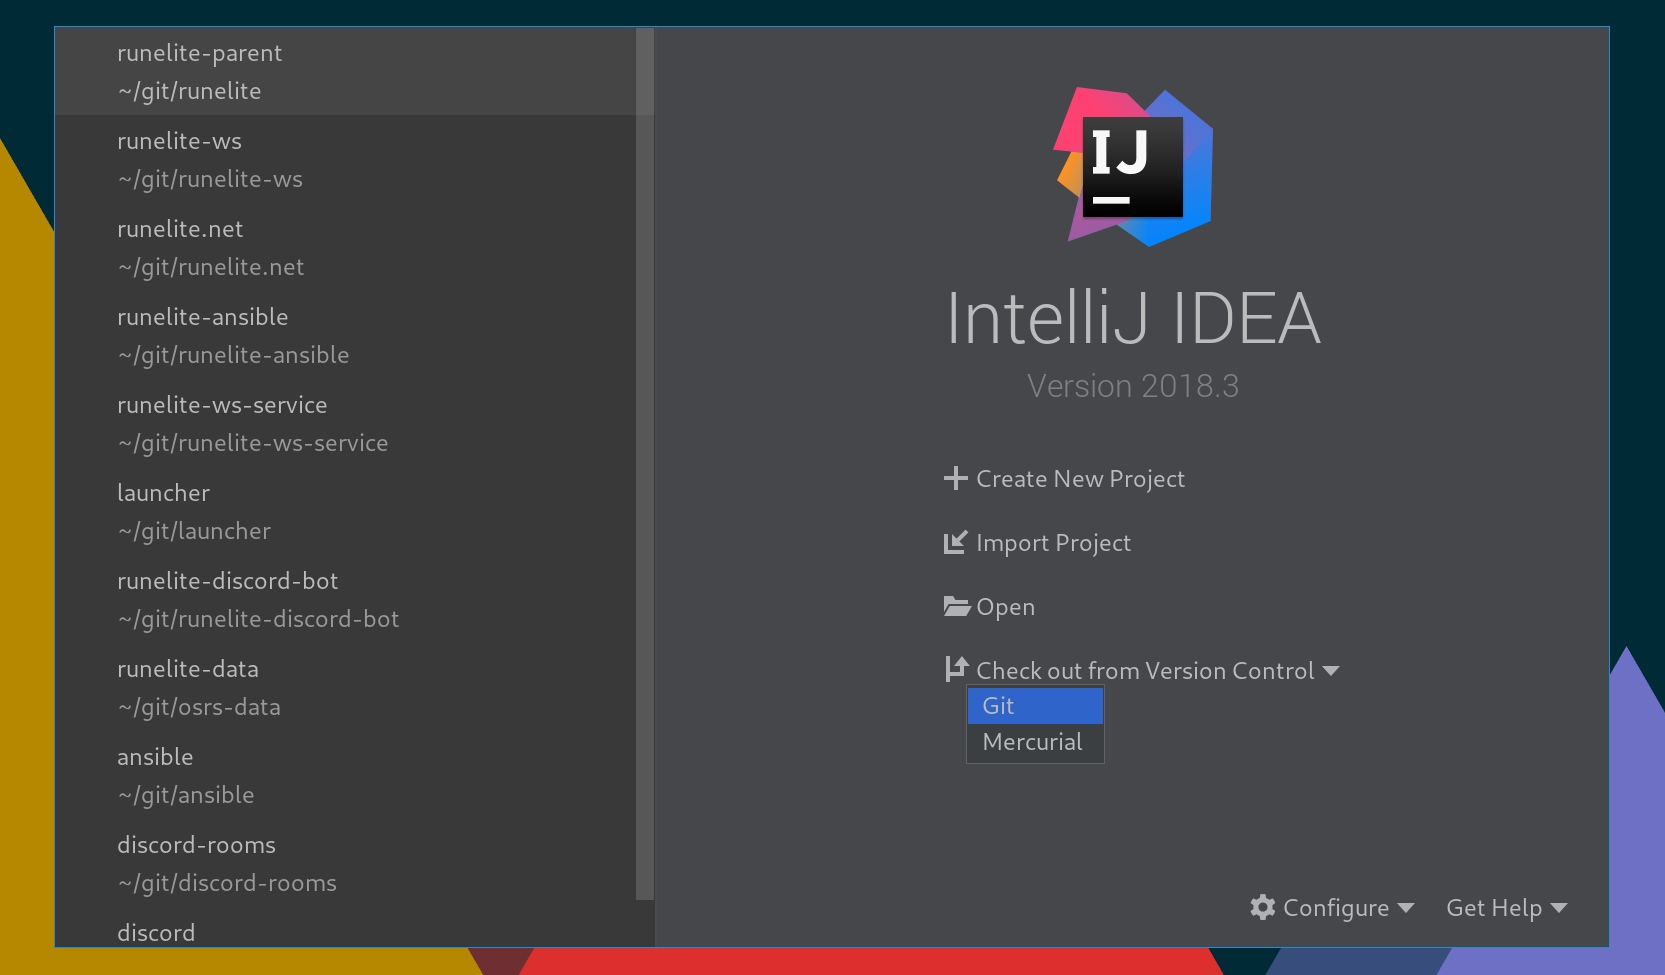Select Git from the checkout menu
This screenshot has width=1665, height=975.
[x=1035, y=706]
